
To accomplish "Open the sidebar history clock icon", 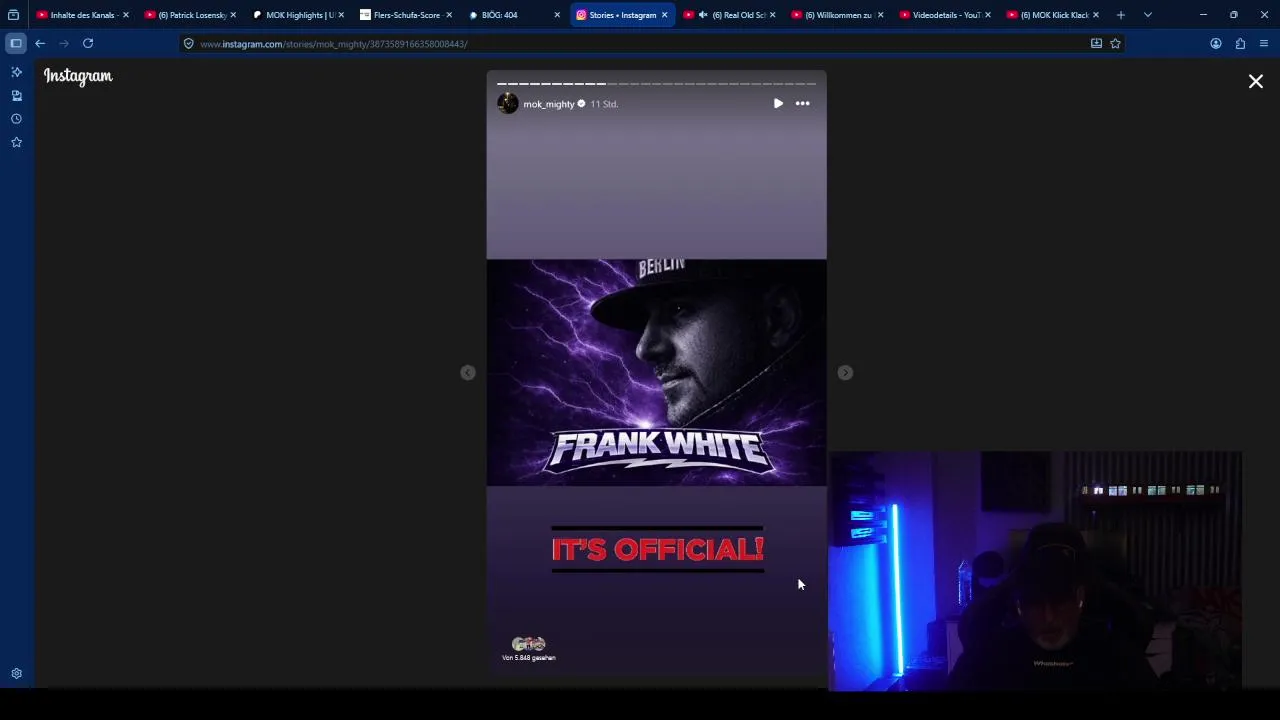I will pyautogui.click(x=16, y=119).
